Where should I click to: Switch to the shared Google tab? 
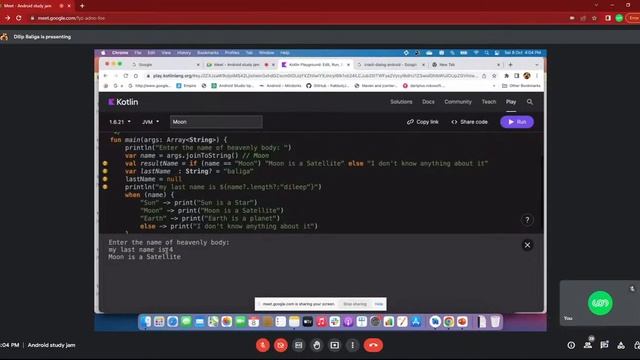pos(165,64)
